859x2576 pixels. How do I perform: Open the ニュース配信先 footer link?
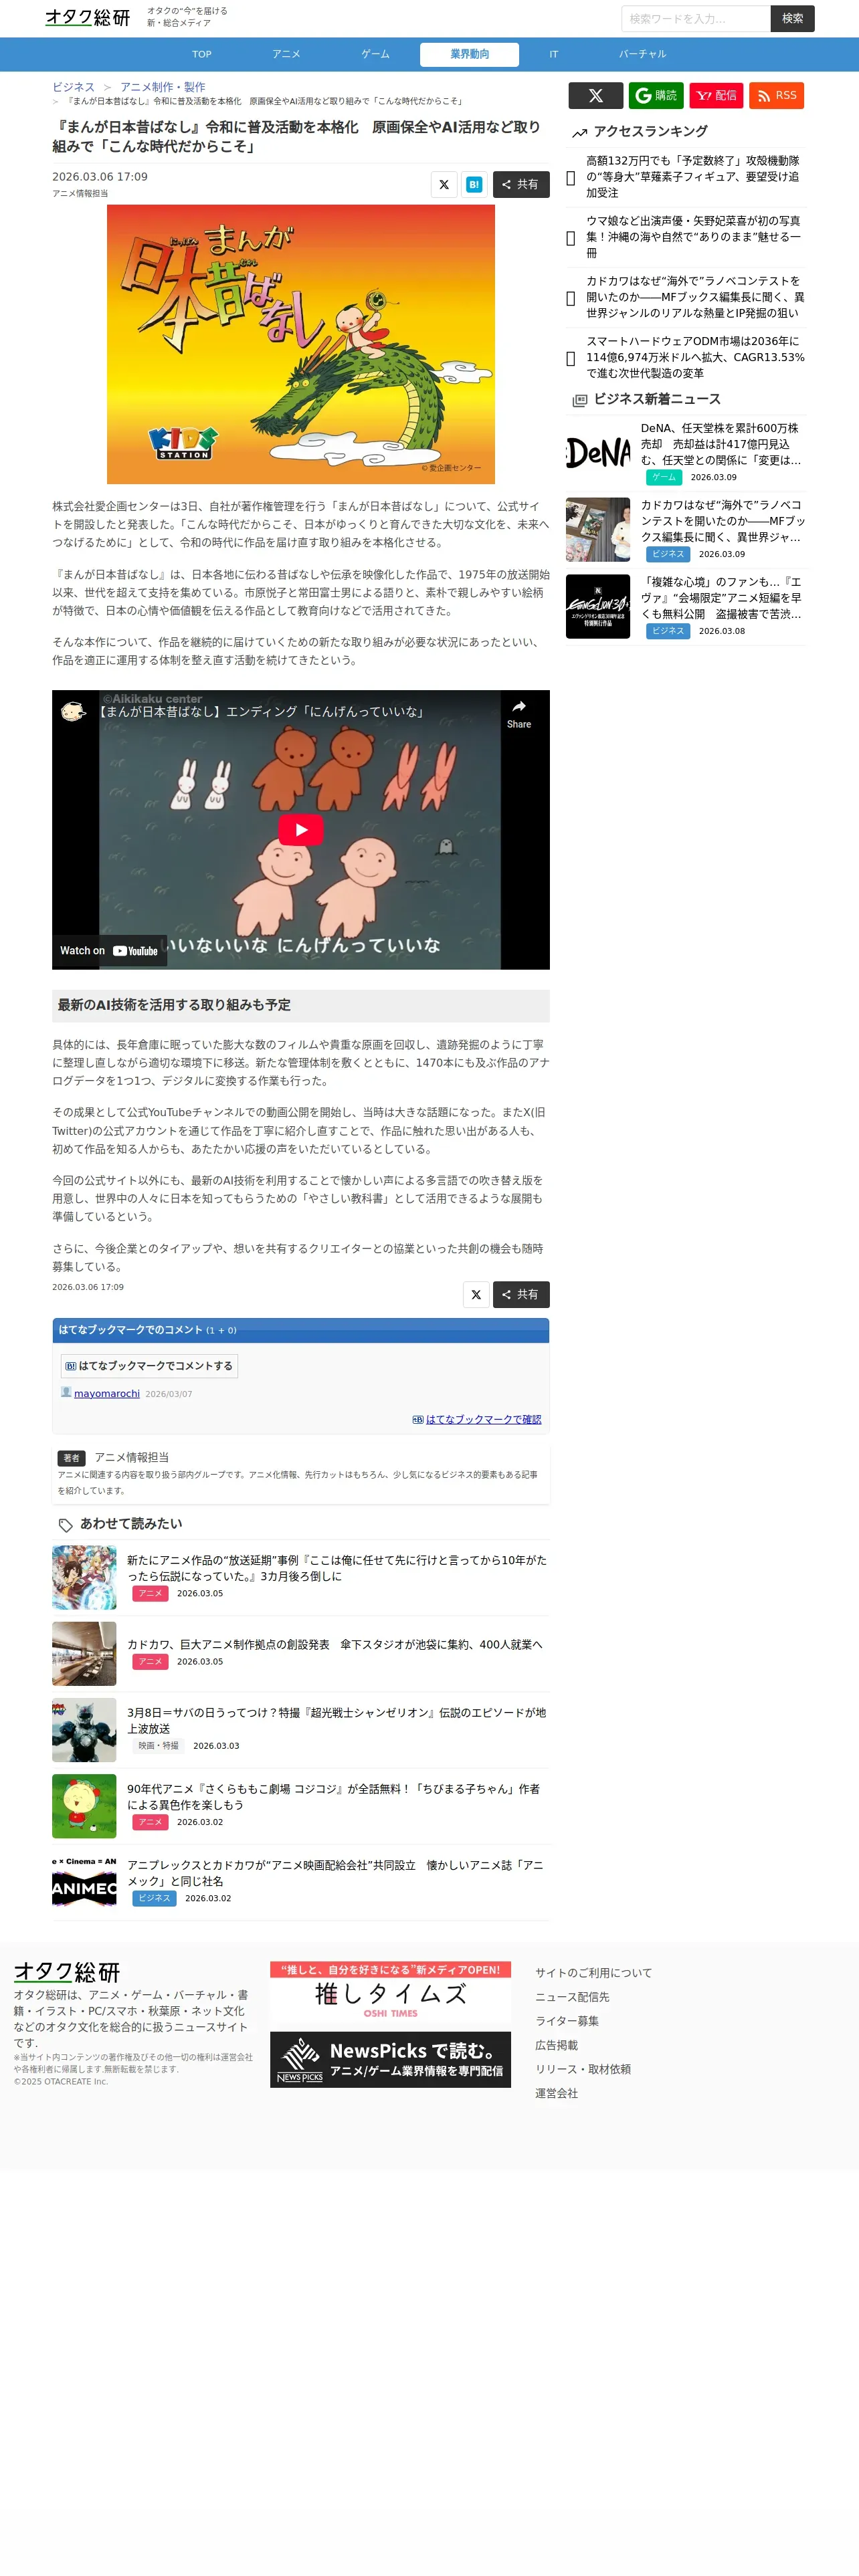coord(572,1997)
